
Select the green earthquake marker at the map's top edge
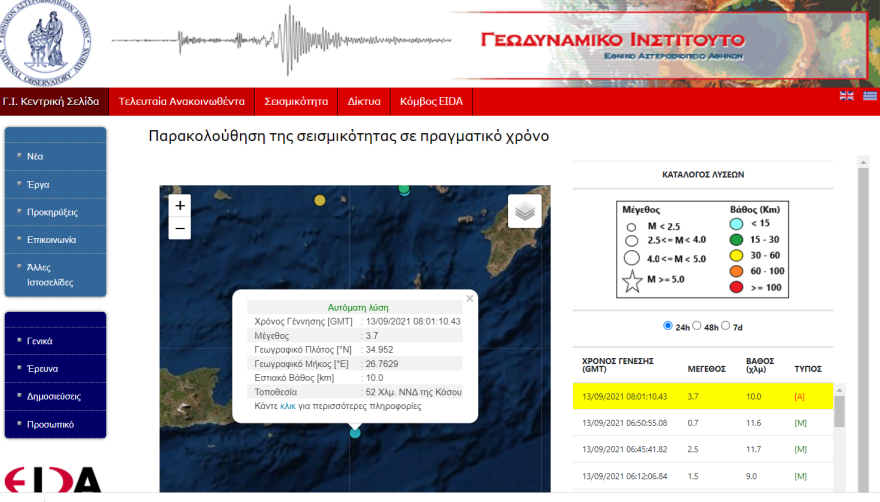click(x=404, y=190)
